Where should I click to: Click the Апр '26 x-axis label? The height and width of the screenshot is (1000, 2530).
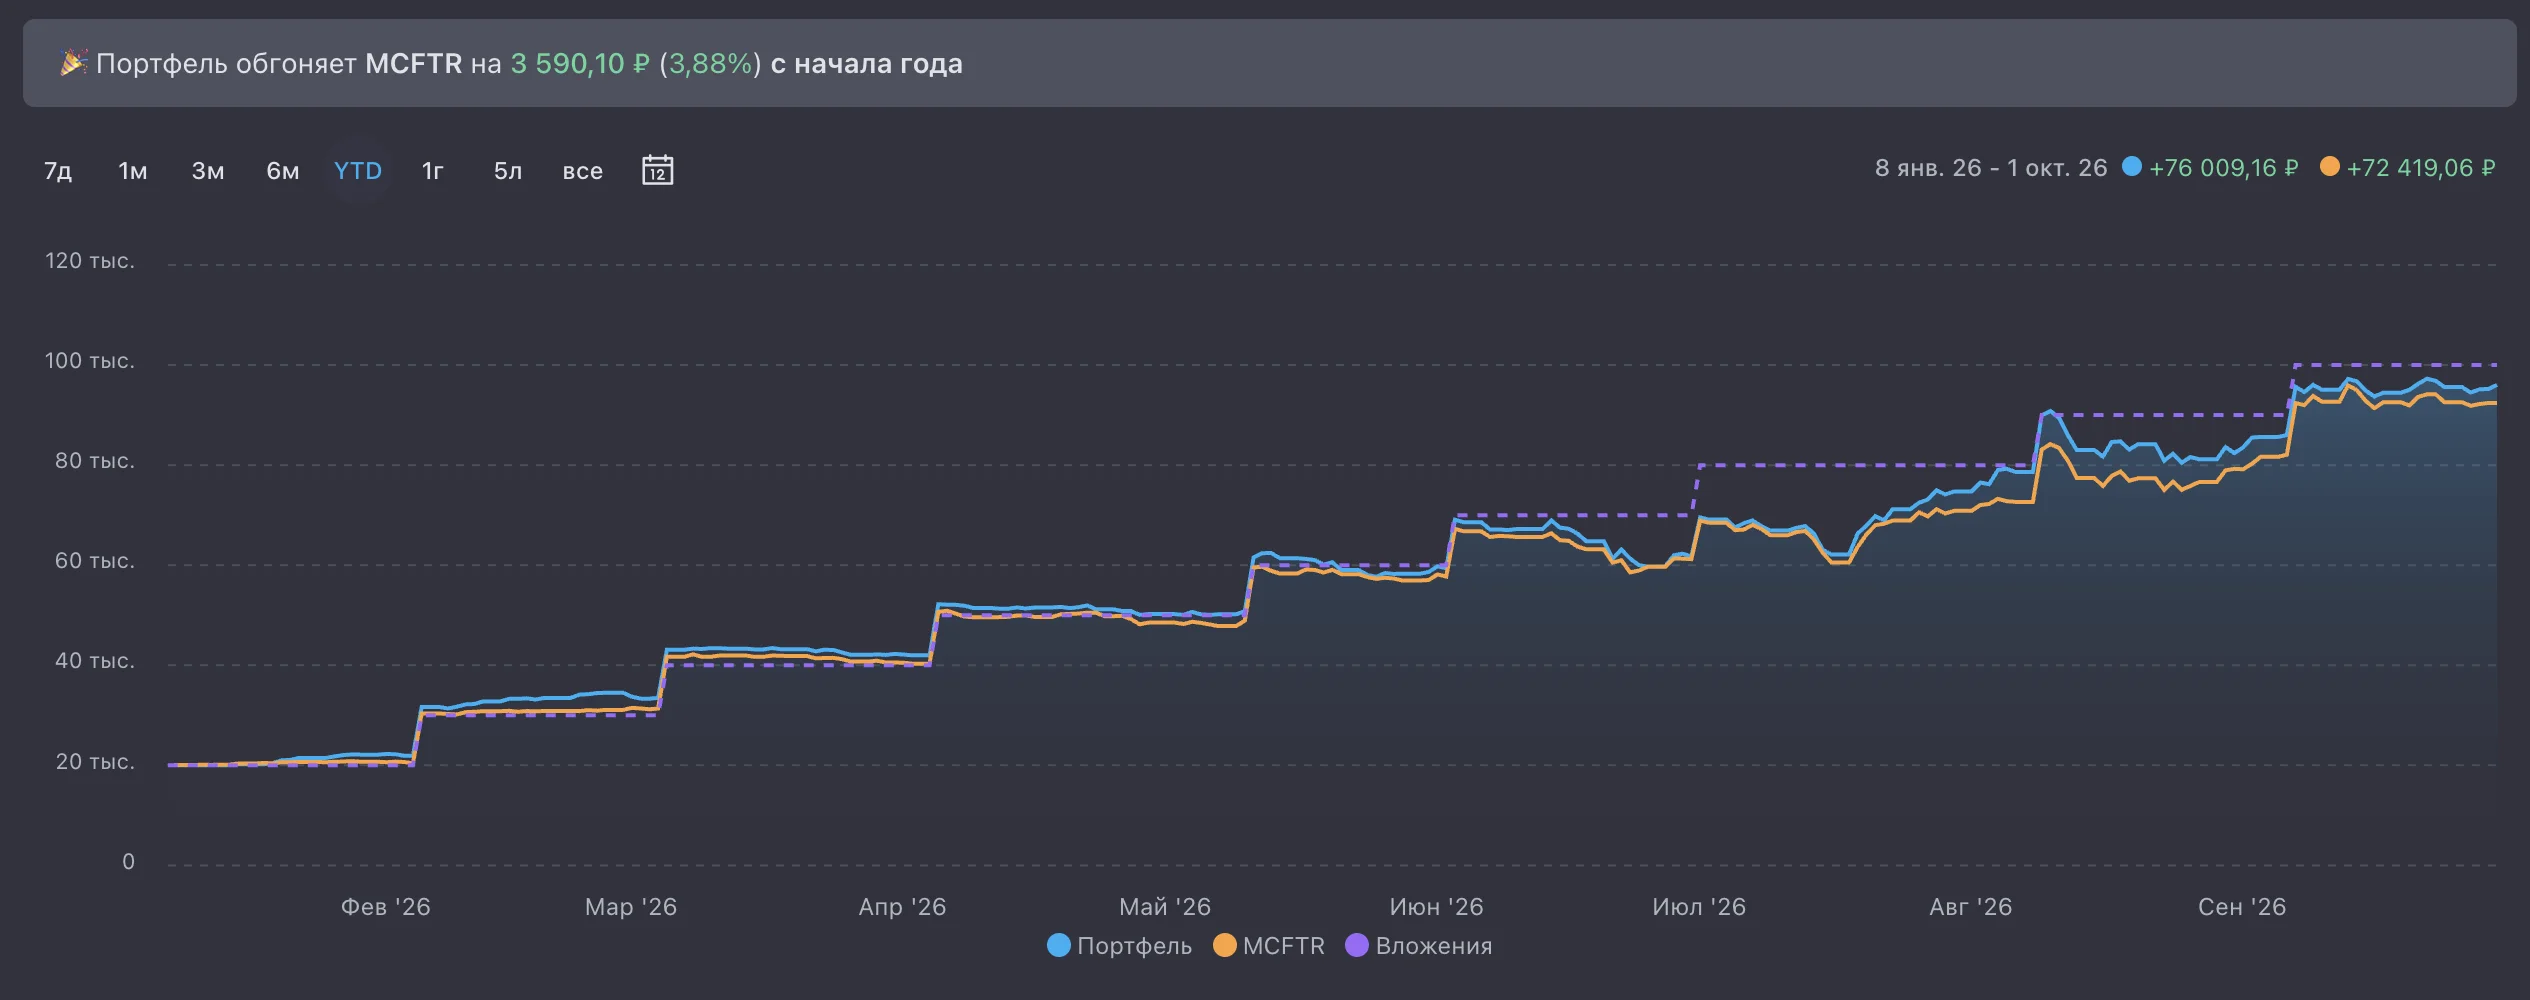pyautogui.click(x=902, y=907)
